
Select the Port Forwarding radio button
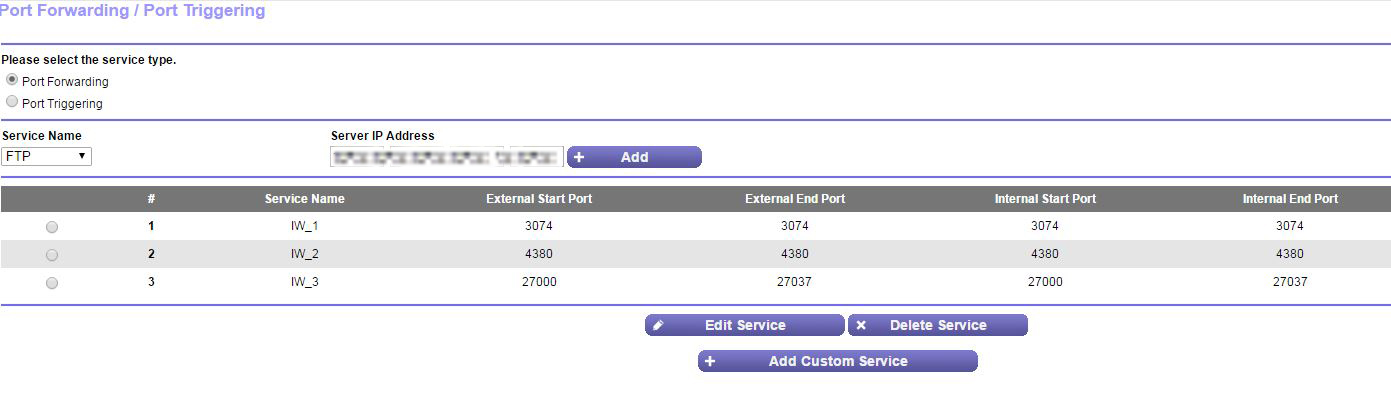click(x=12, y=80)
